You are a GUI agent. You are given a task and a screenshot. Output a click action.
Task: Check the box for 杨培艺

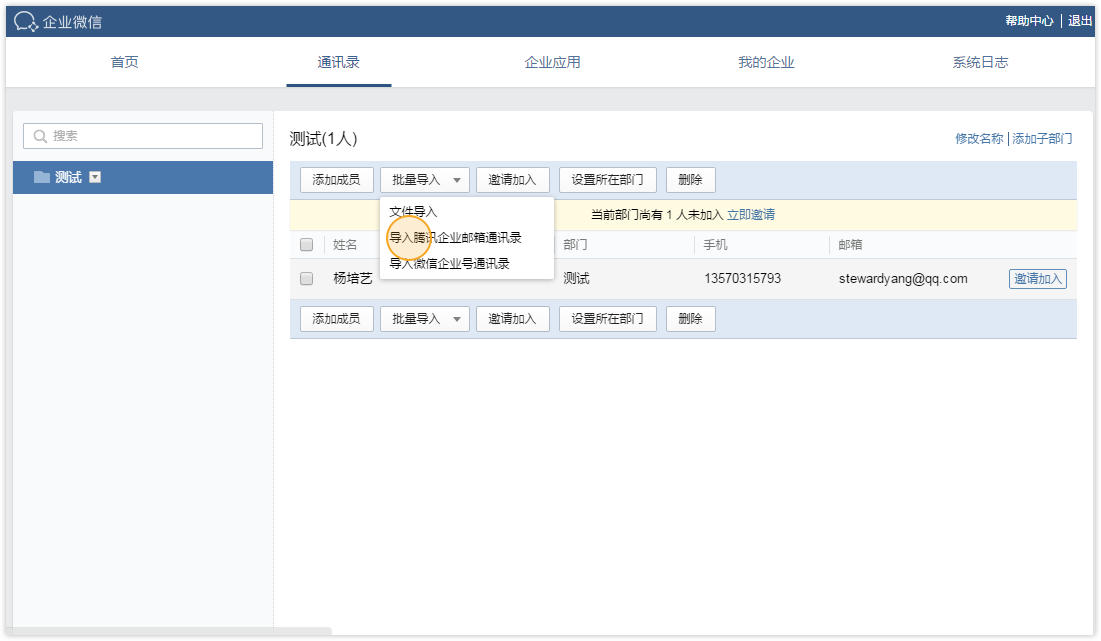point(307,278)
